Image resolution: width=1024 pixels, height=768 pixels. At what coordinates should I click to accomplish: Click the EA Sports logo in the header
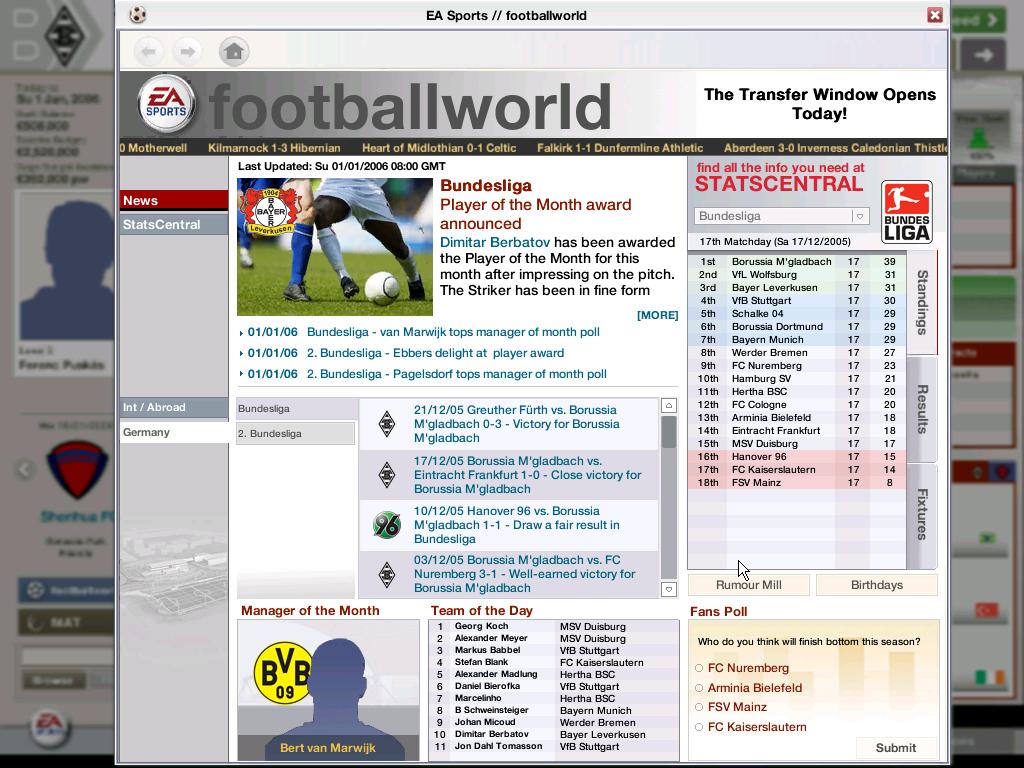[166, 104]
